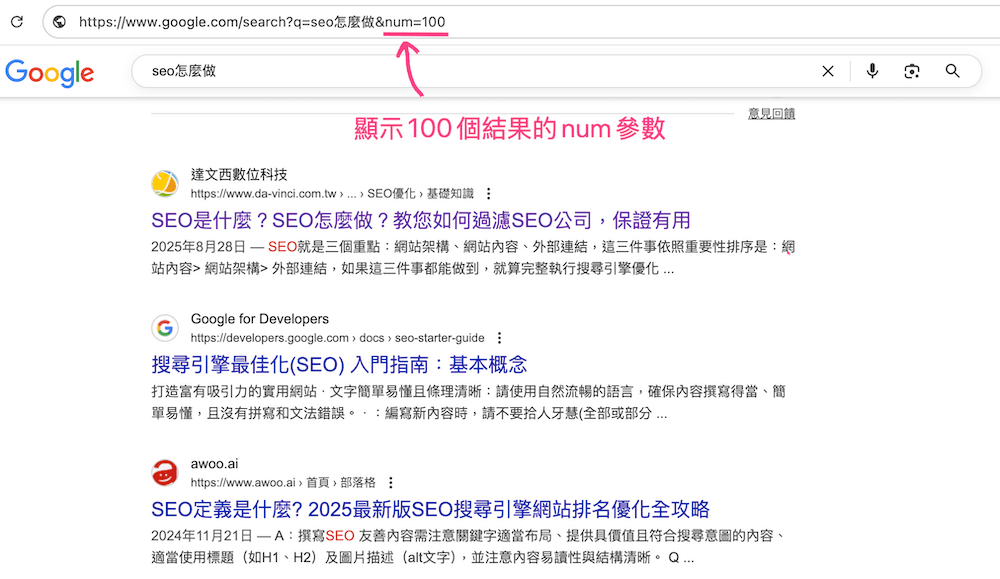Image resolution: width=1000 pixels, height=579 pixels.
Task: Clear the search box with X icon
Action: (x=828, y=71)
